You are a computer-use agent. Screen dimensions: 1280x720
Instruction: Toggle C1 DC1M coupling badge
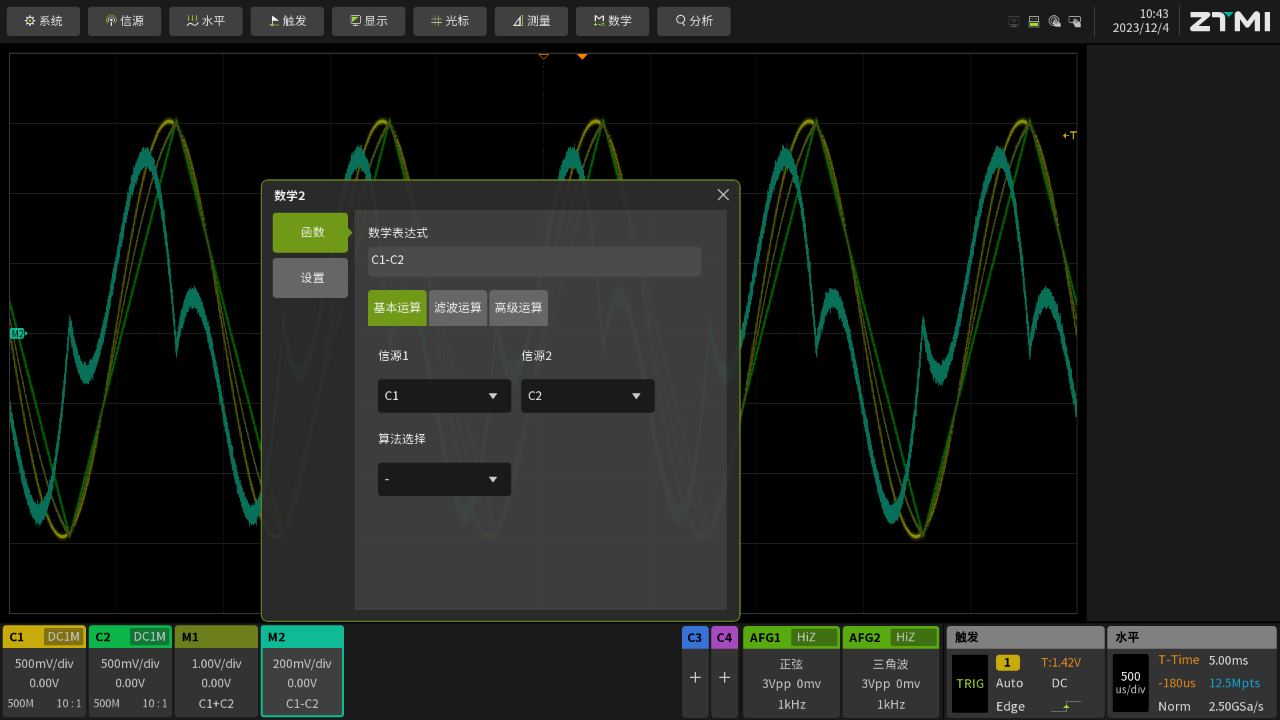coord(63,637)
